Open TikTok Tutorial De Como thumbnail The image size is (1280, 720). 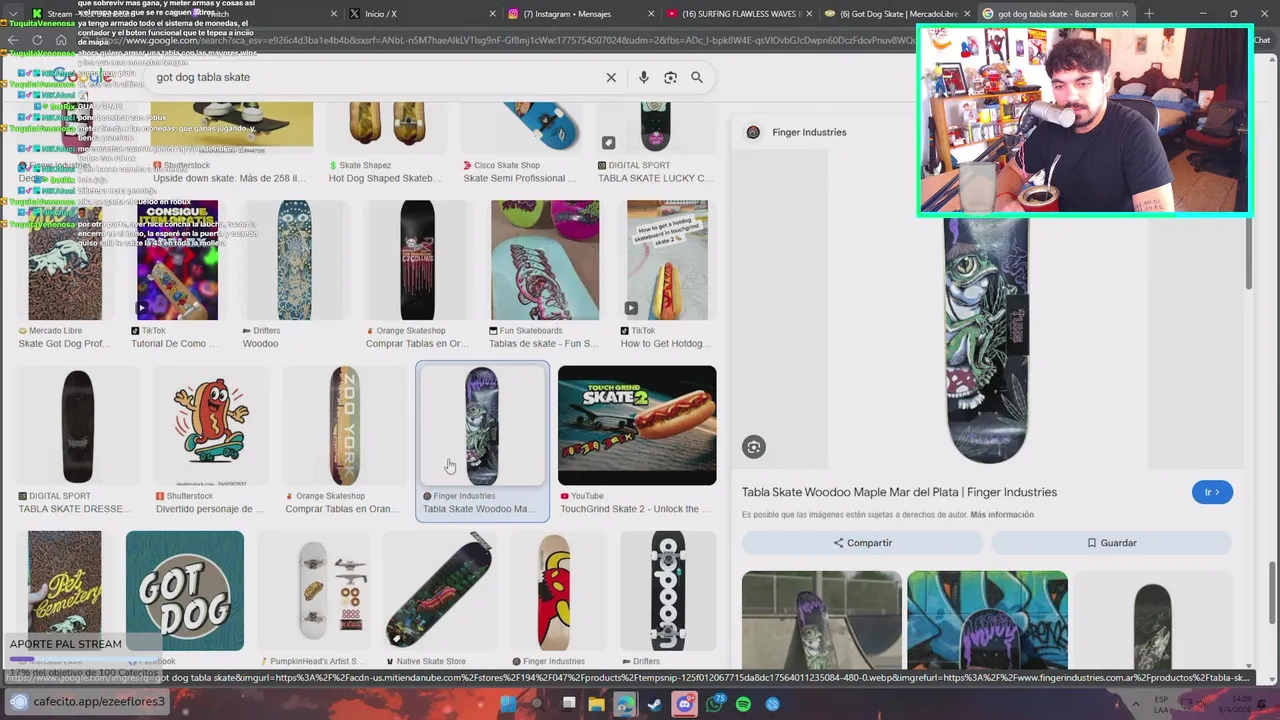click(x=177, y=260)
